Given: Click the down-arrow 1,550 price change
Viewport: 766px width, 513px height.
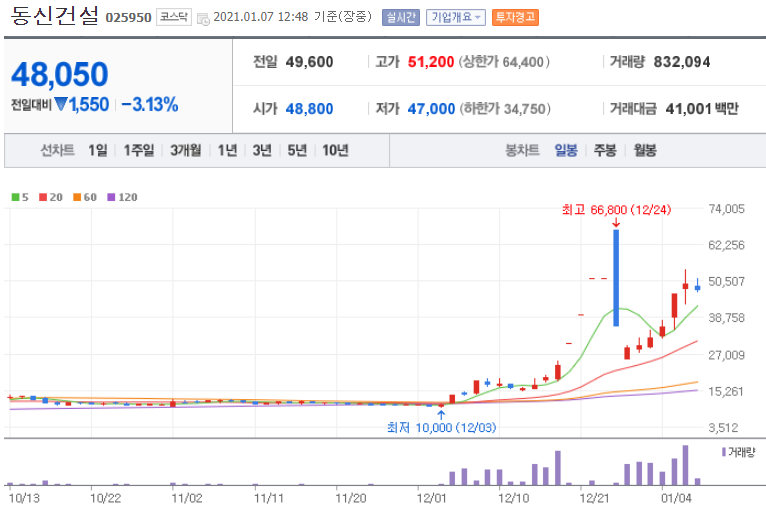Looking at the screenshot, I should 82,105.
